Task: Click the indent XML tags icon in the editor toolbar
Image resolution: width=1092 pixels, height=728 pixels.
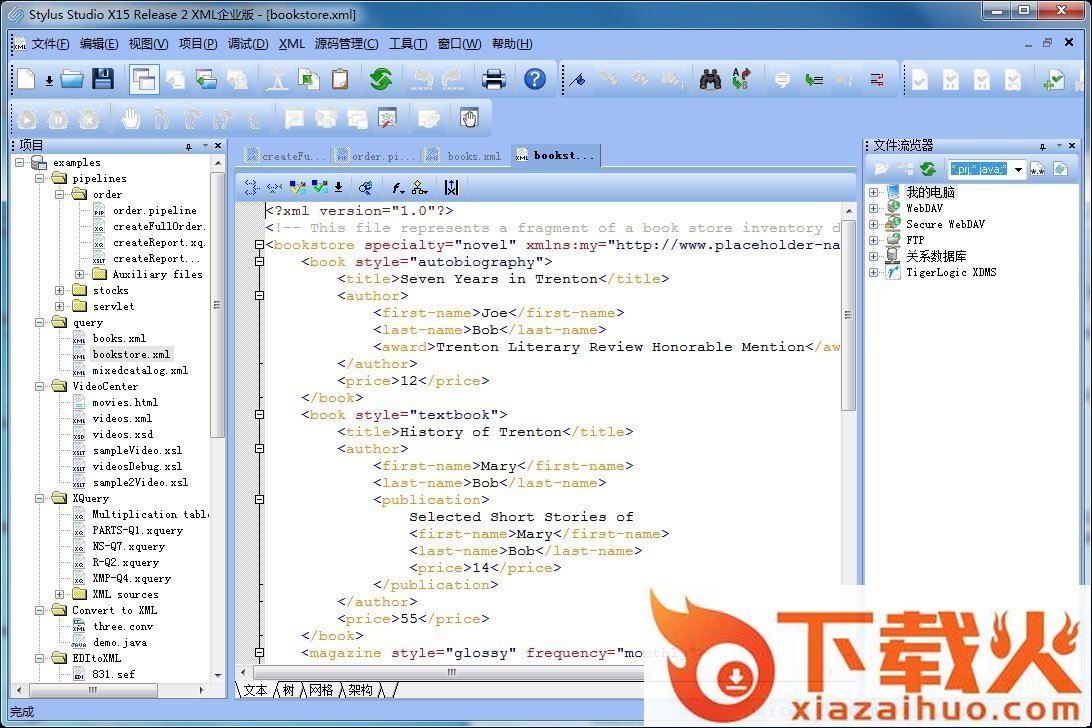Action: 251,187
